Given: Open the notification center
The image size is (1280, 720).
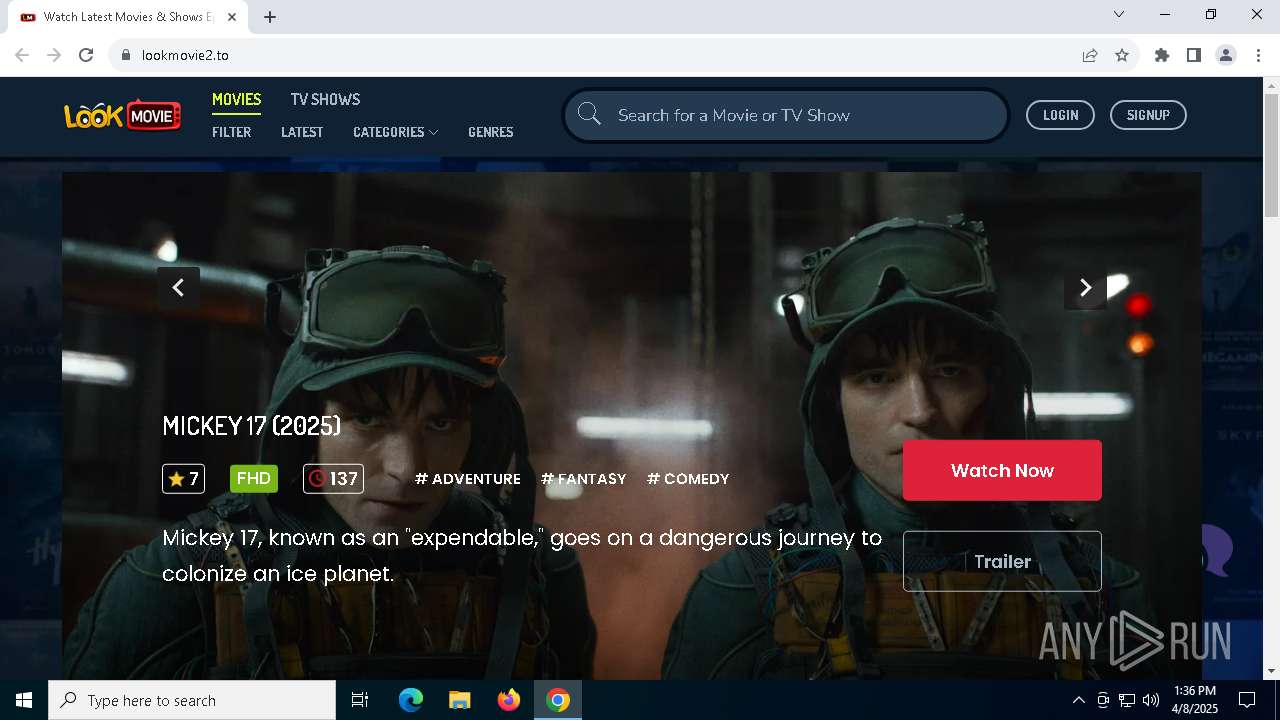Looking at the screenshot, I should (1247, 700).
